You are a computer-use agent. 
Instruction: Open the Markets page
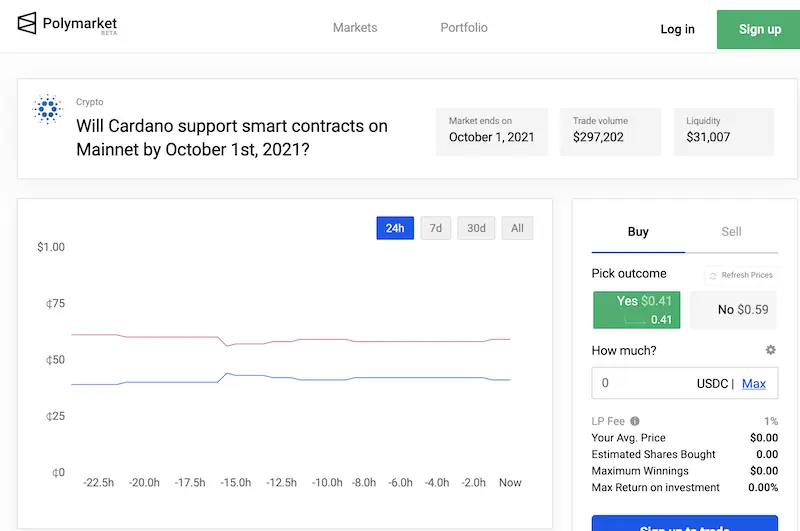pyautogui.click(x=355, y=28)
